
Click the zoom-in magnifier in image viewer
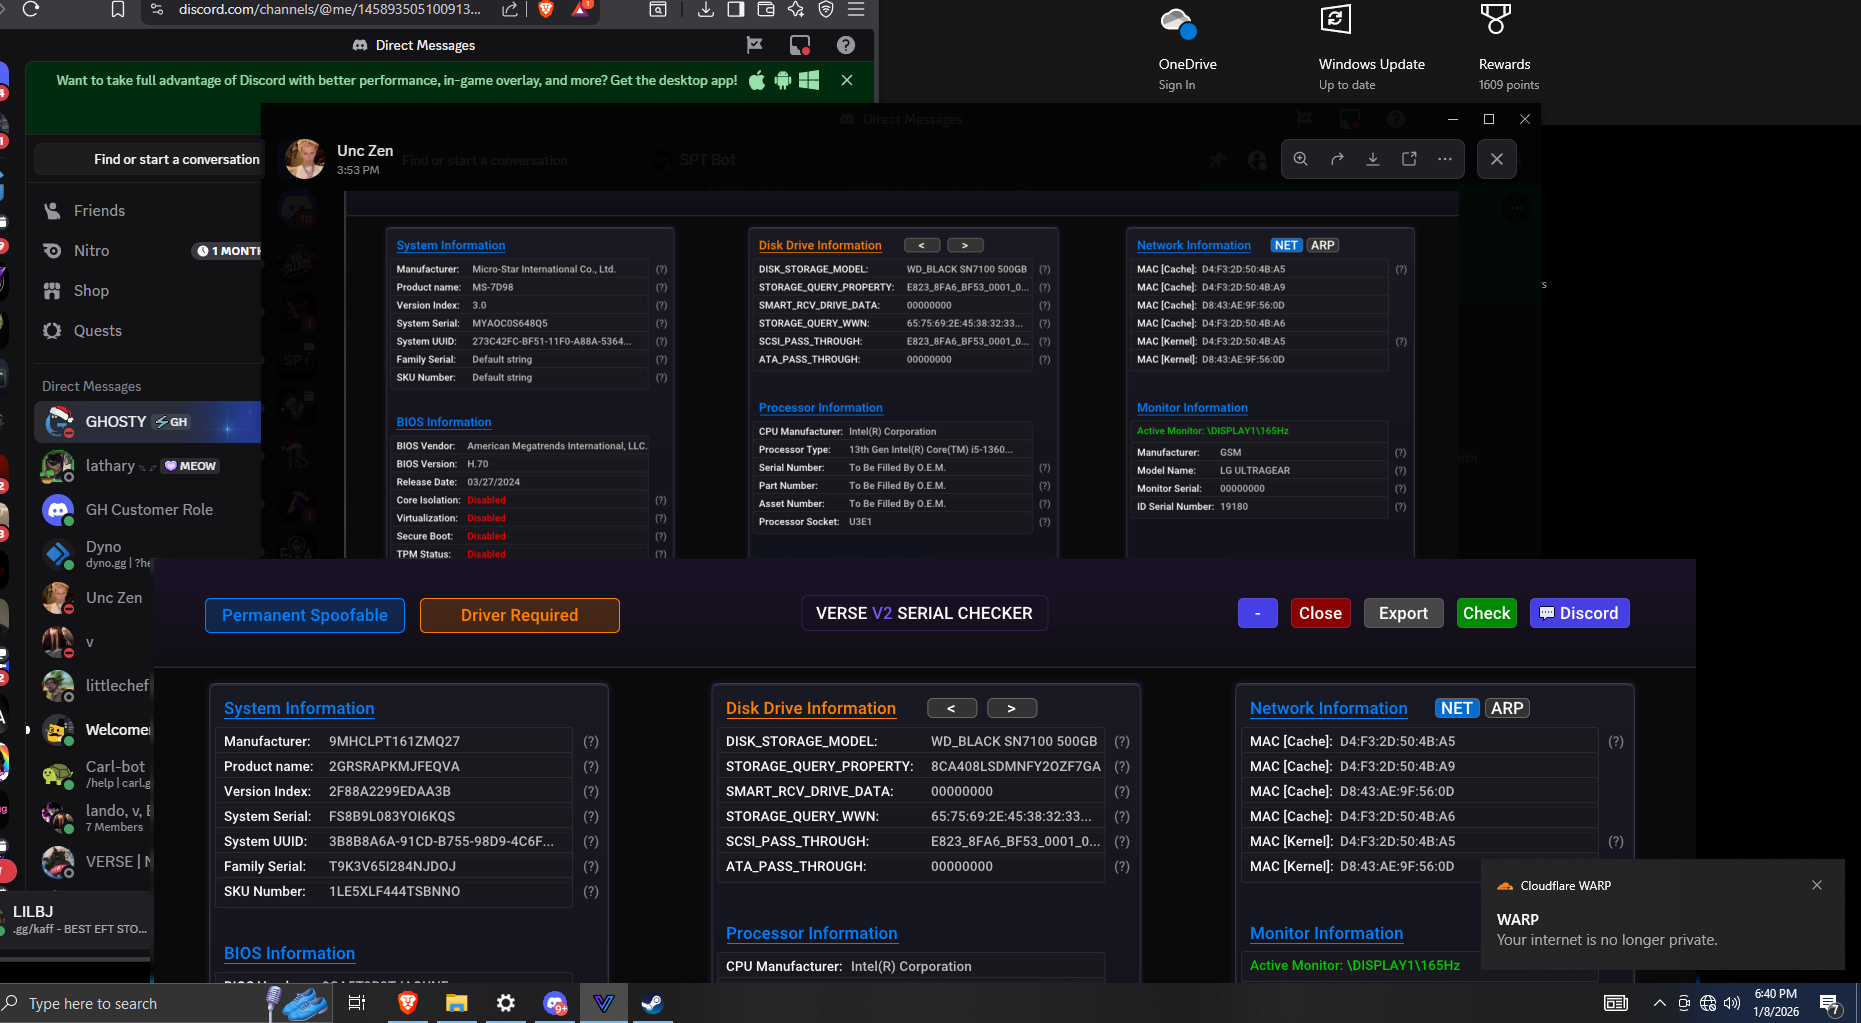pyautogui.click(x=1300, y=159)
